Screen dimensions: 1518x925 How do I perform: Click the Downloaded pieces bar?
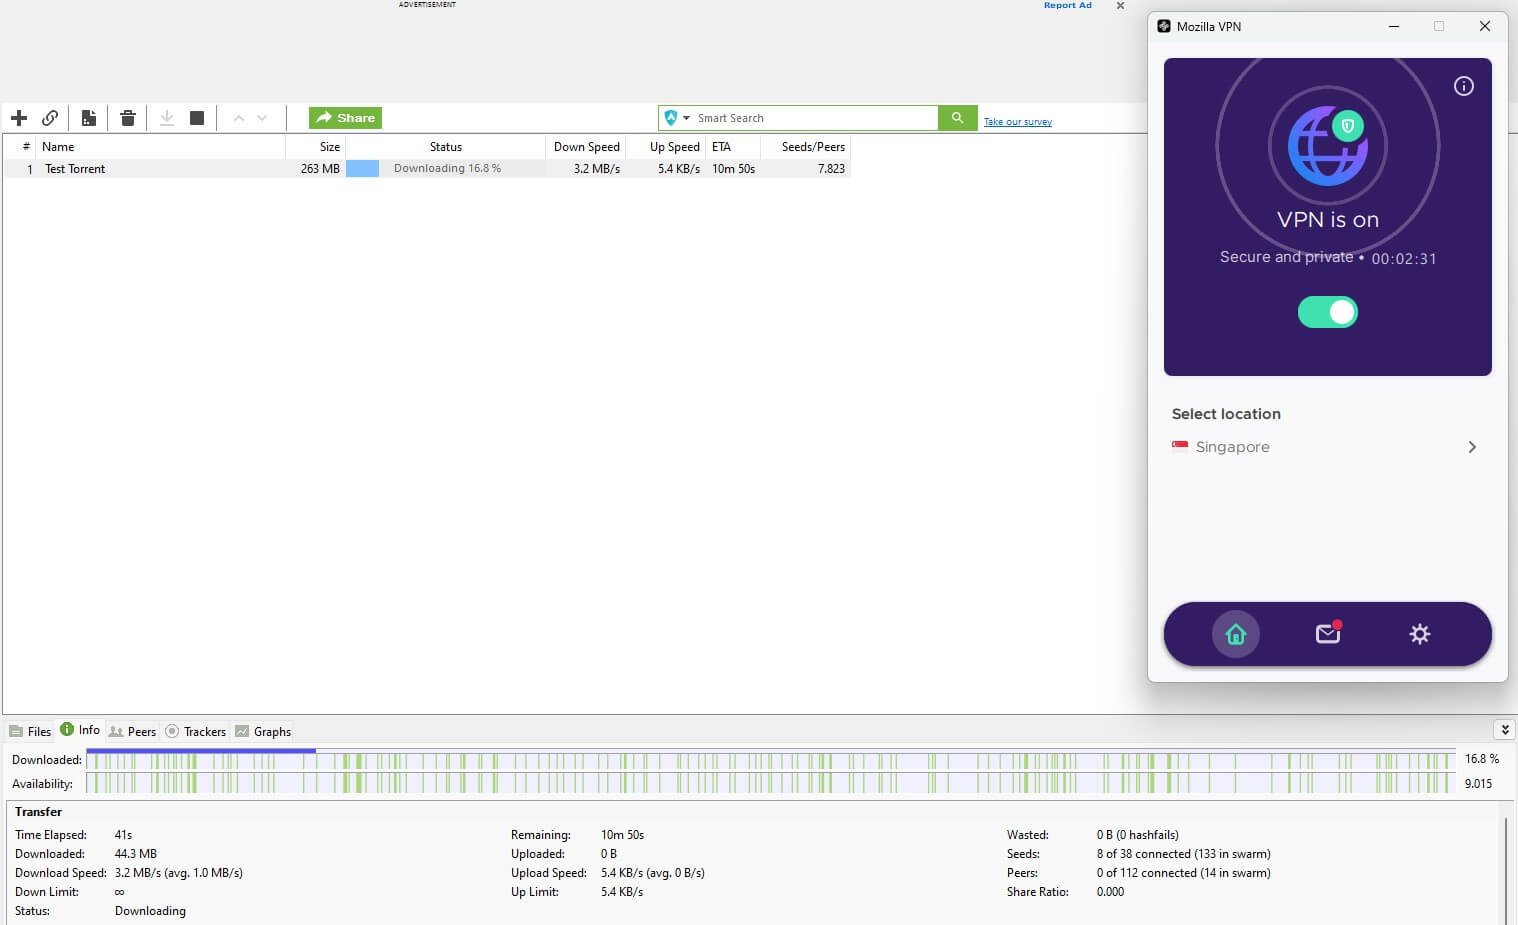tap(770, 760)
